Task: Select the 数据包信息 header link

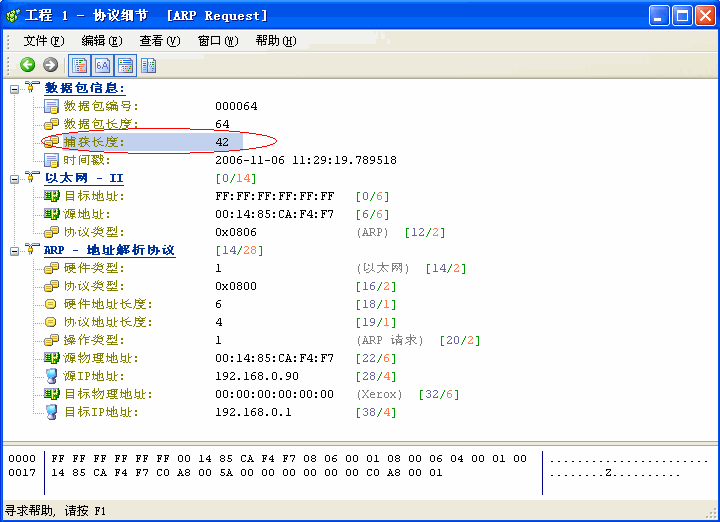Action: (85, 88)
